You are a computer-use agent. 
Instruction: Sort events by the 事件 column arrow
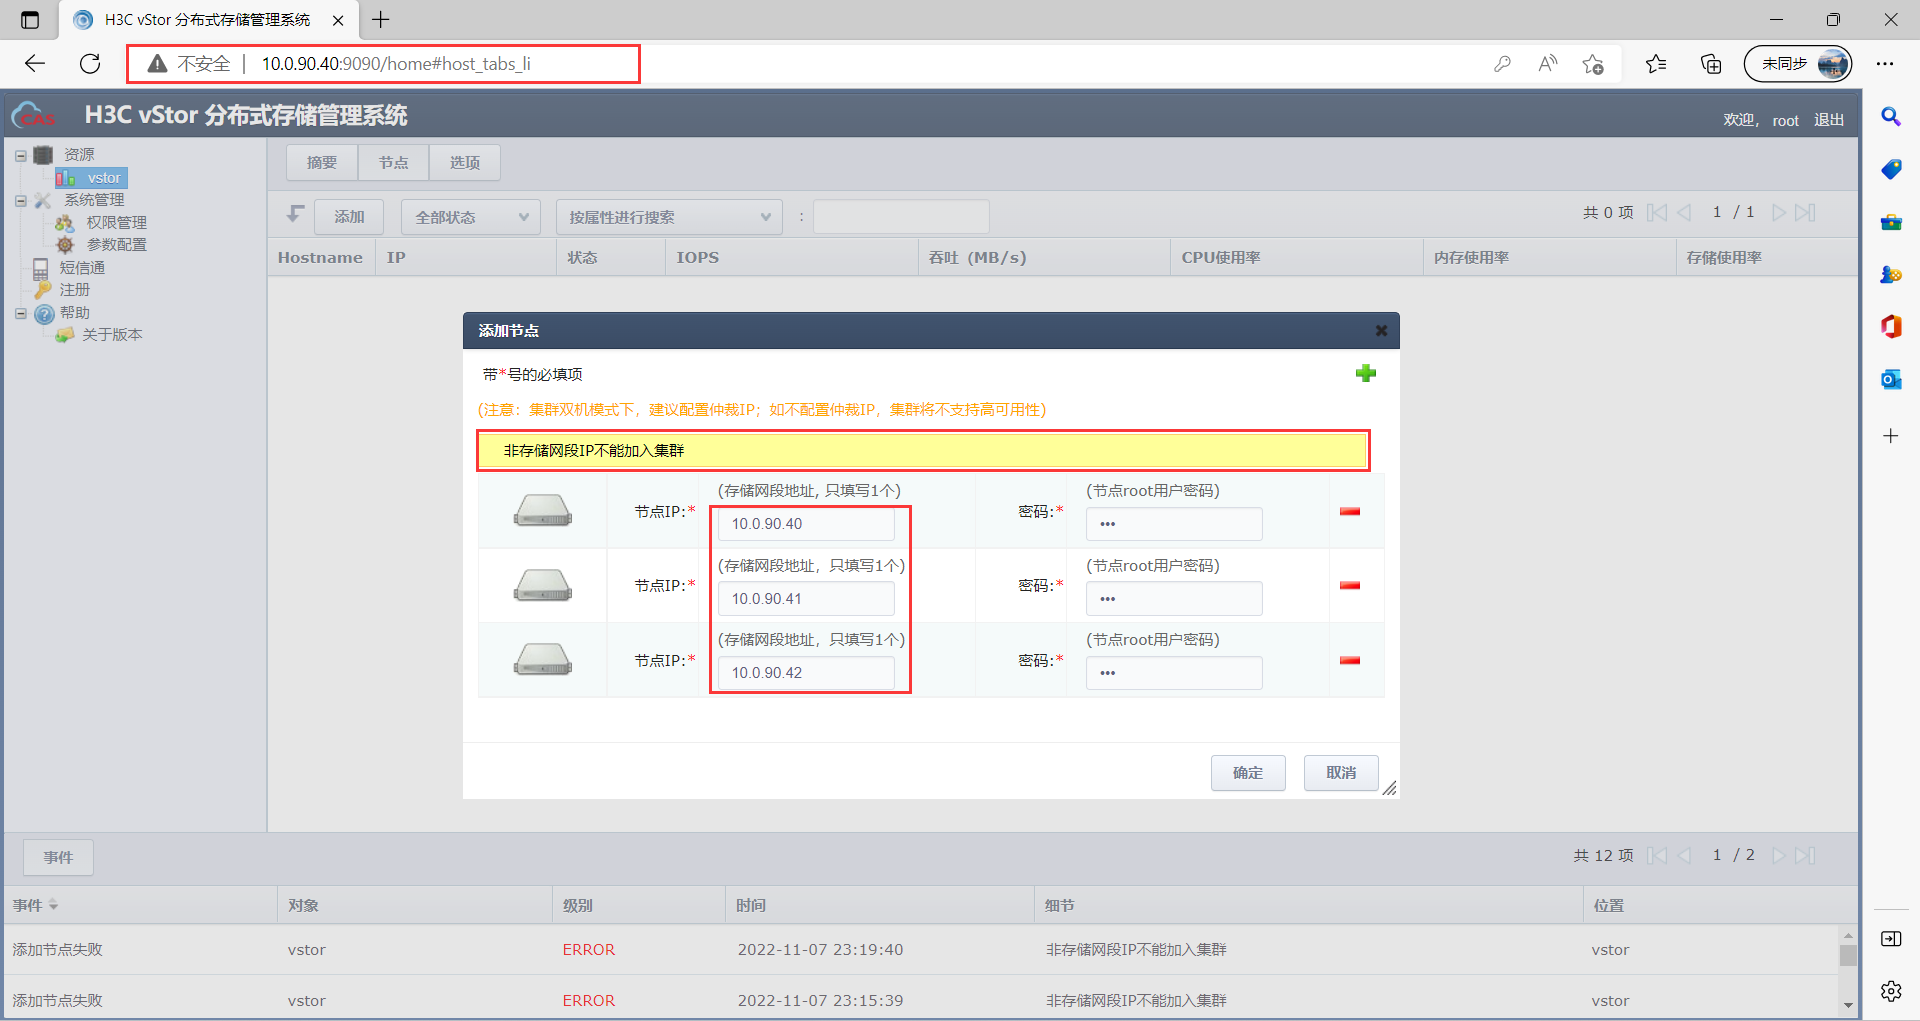tap(53, 905)
